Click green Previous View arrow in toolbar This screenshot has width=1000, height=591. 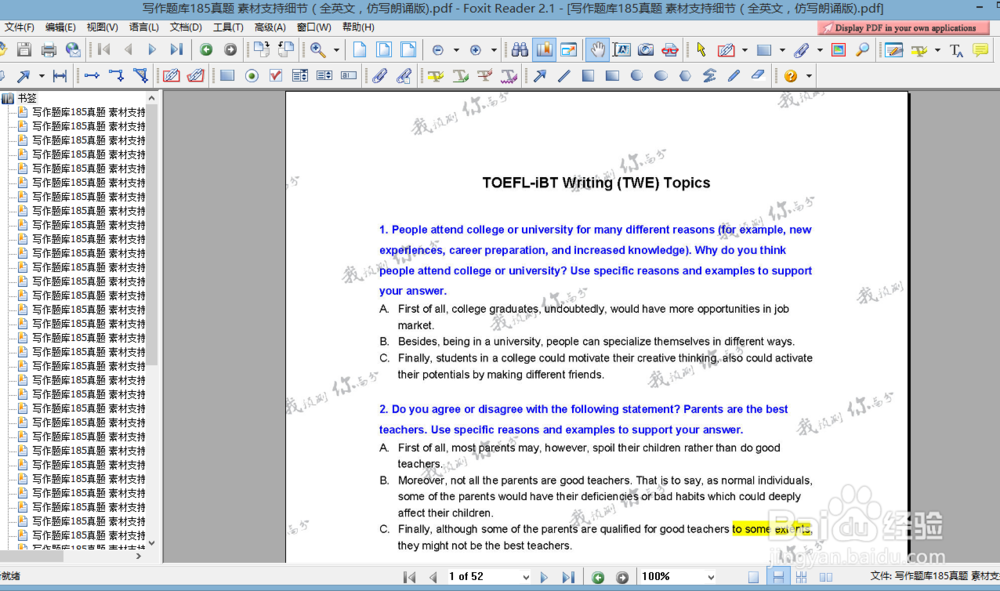click(x=206, y=50)
